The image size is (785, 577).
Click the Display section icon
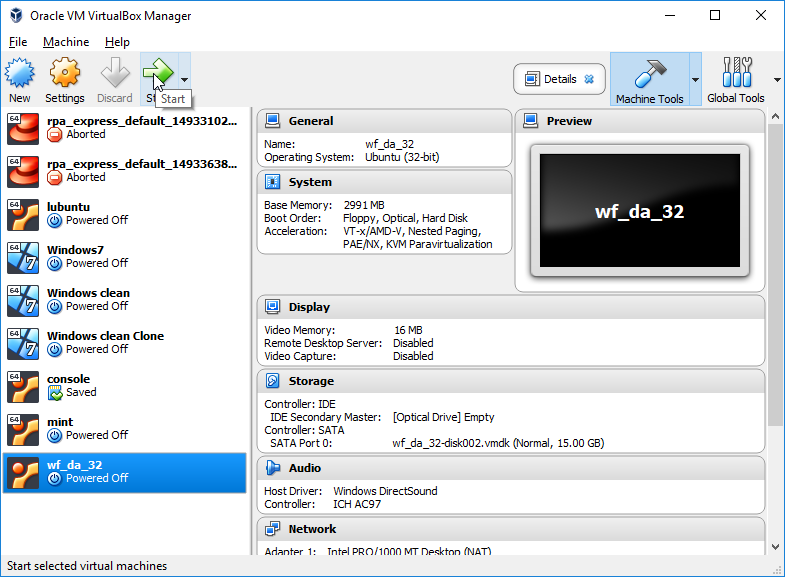tap(272, 306)
